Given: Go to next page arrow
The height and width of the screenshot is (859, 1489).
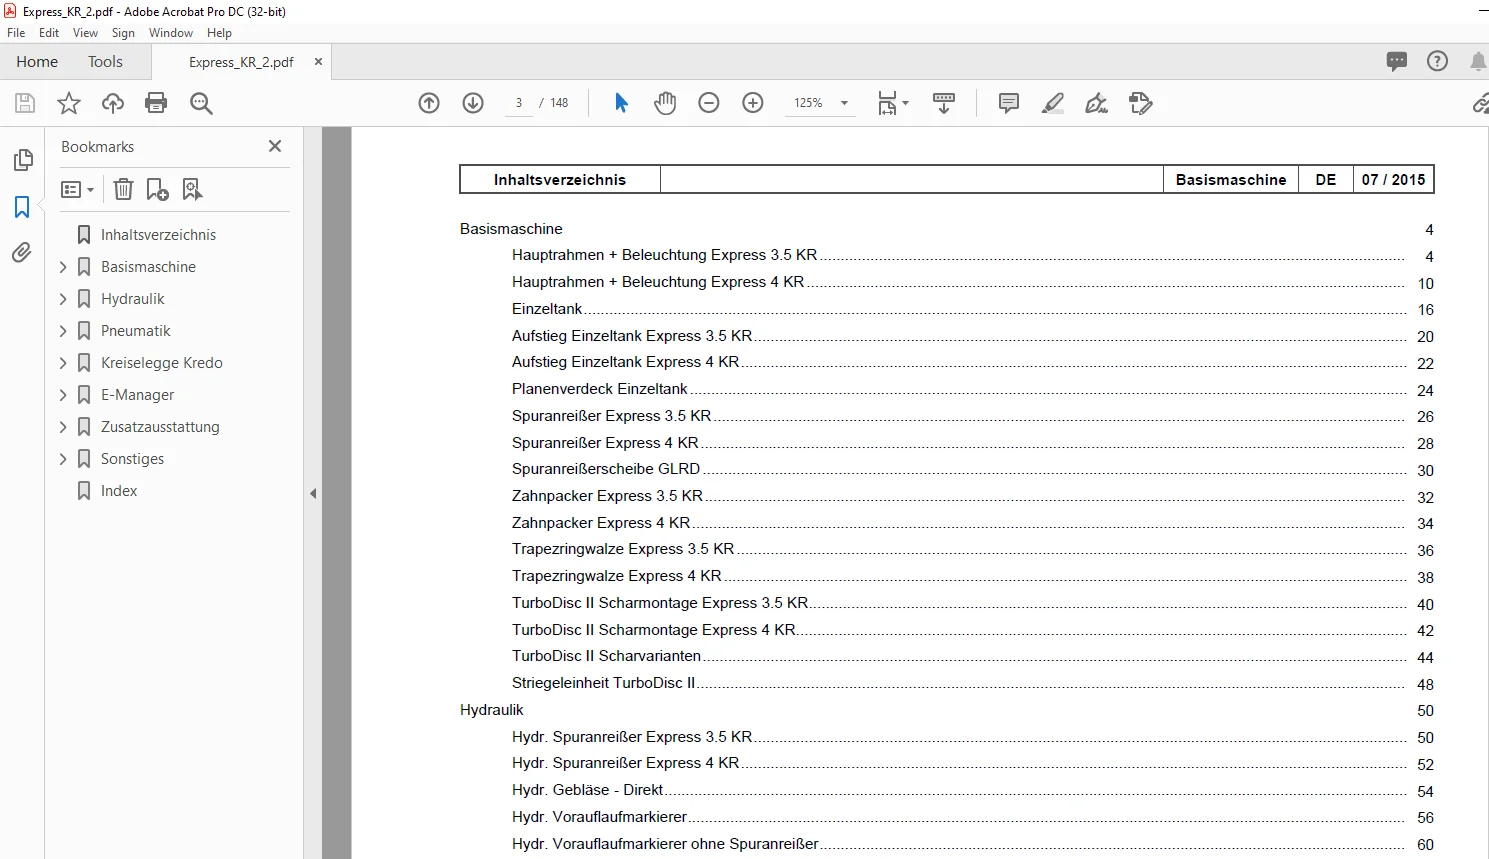Looking at the screenshot, I should (x=473, y=103).
